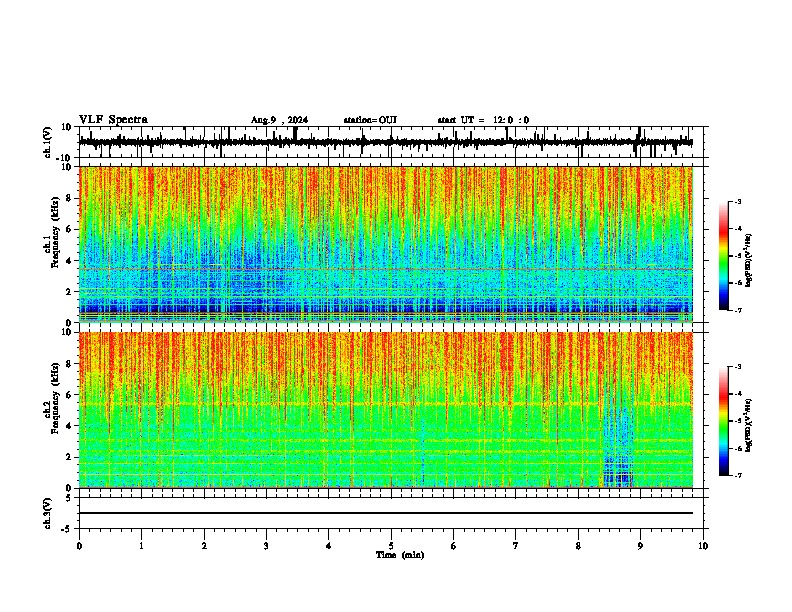The image size is (792, 612).
Task: Click inside the ch.1 spectrogram panel
Action: 386,244
